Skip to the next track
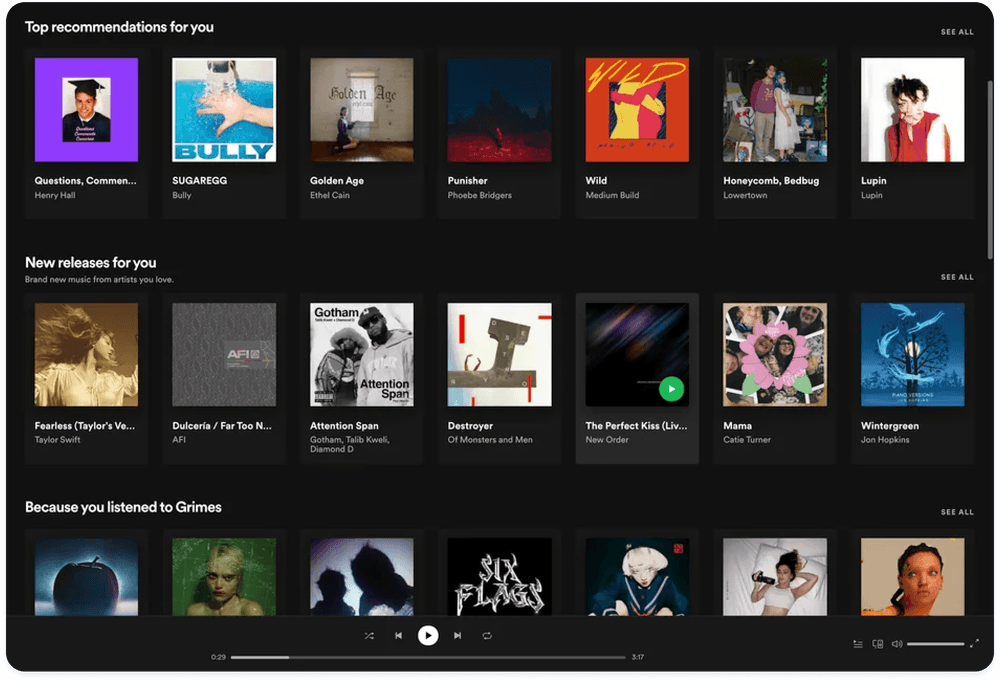Screen dimensions: 1000x682 pyautogui.click(x=457, y=635)
